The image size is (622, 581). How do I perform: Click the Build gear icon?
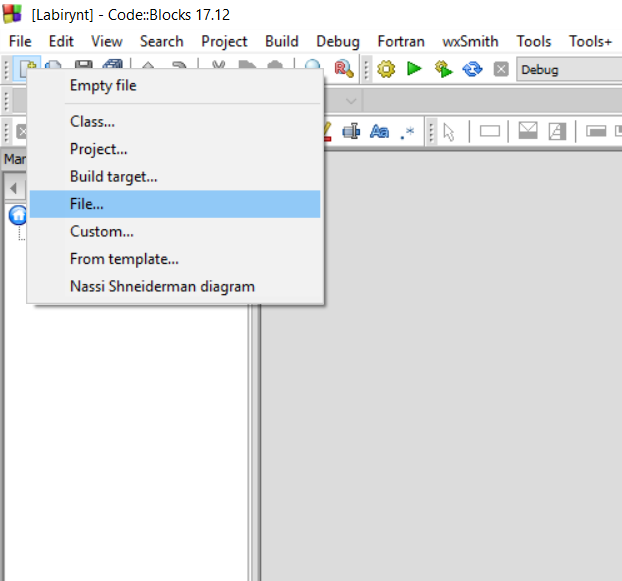386,69
